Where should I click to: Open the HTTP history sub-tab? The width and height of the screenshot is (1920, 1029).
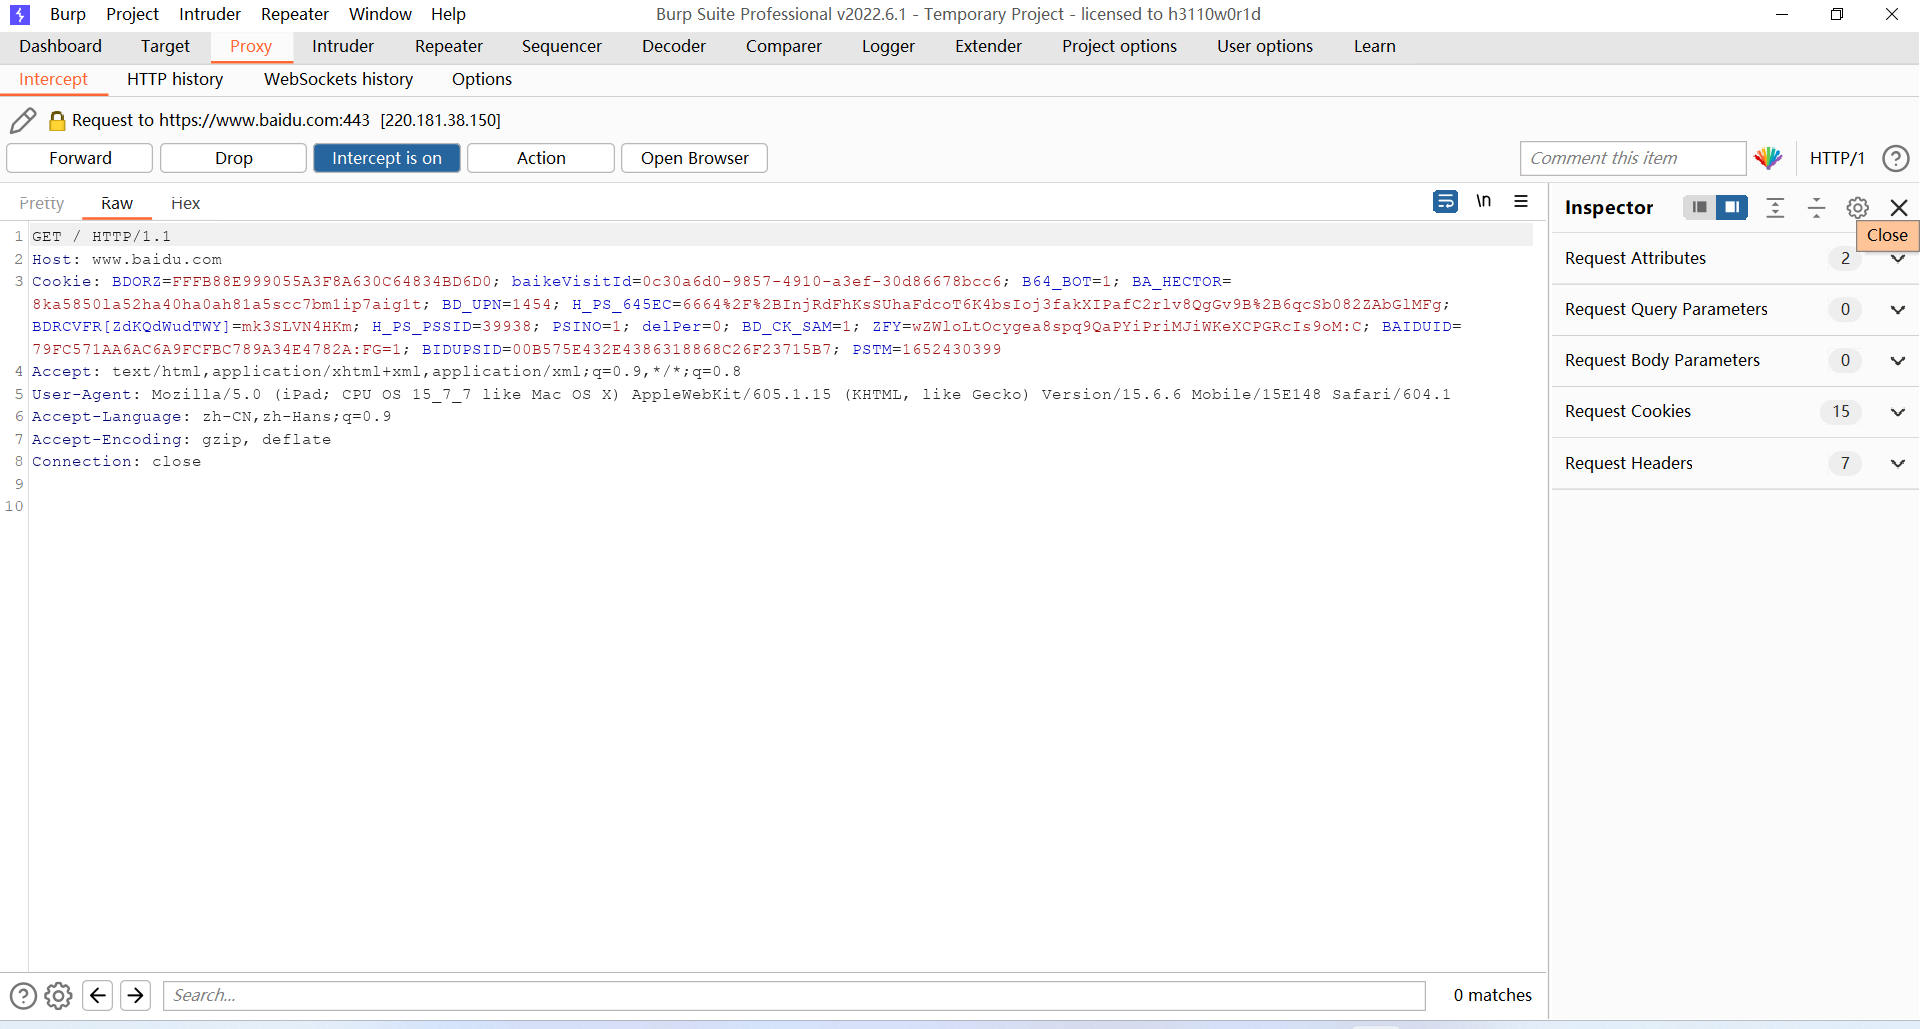[175, 79]
